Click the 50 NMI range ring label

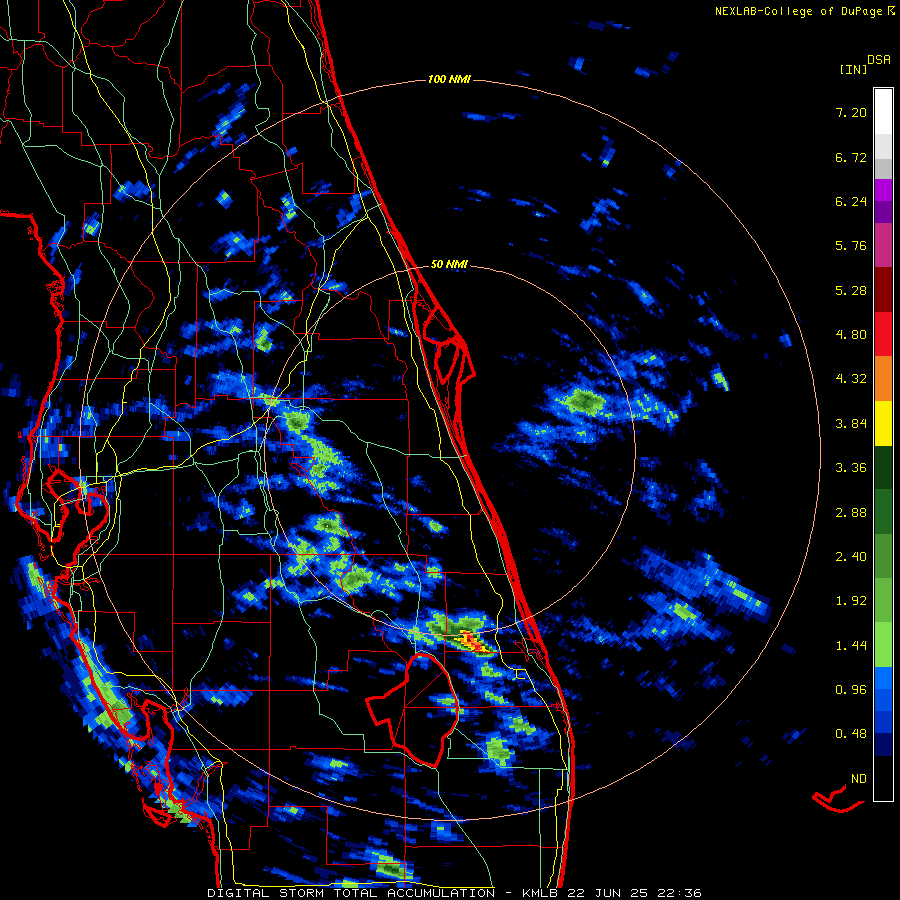click(449, 265)
